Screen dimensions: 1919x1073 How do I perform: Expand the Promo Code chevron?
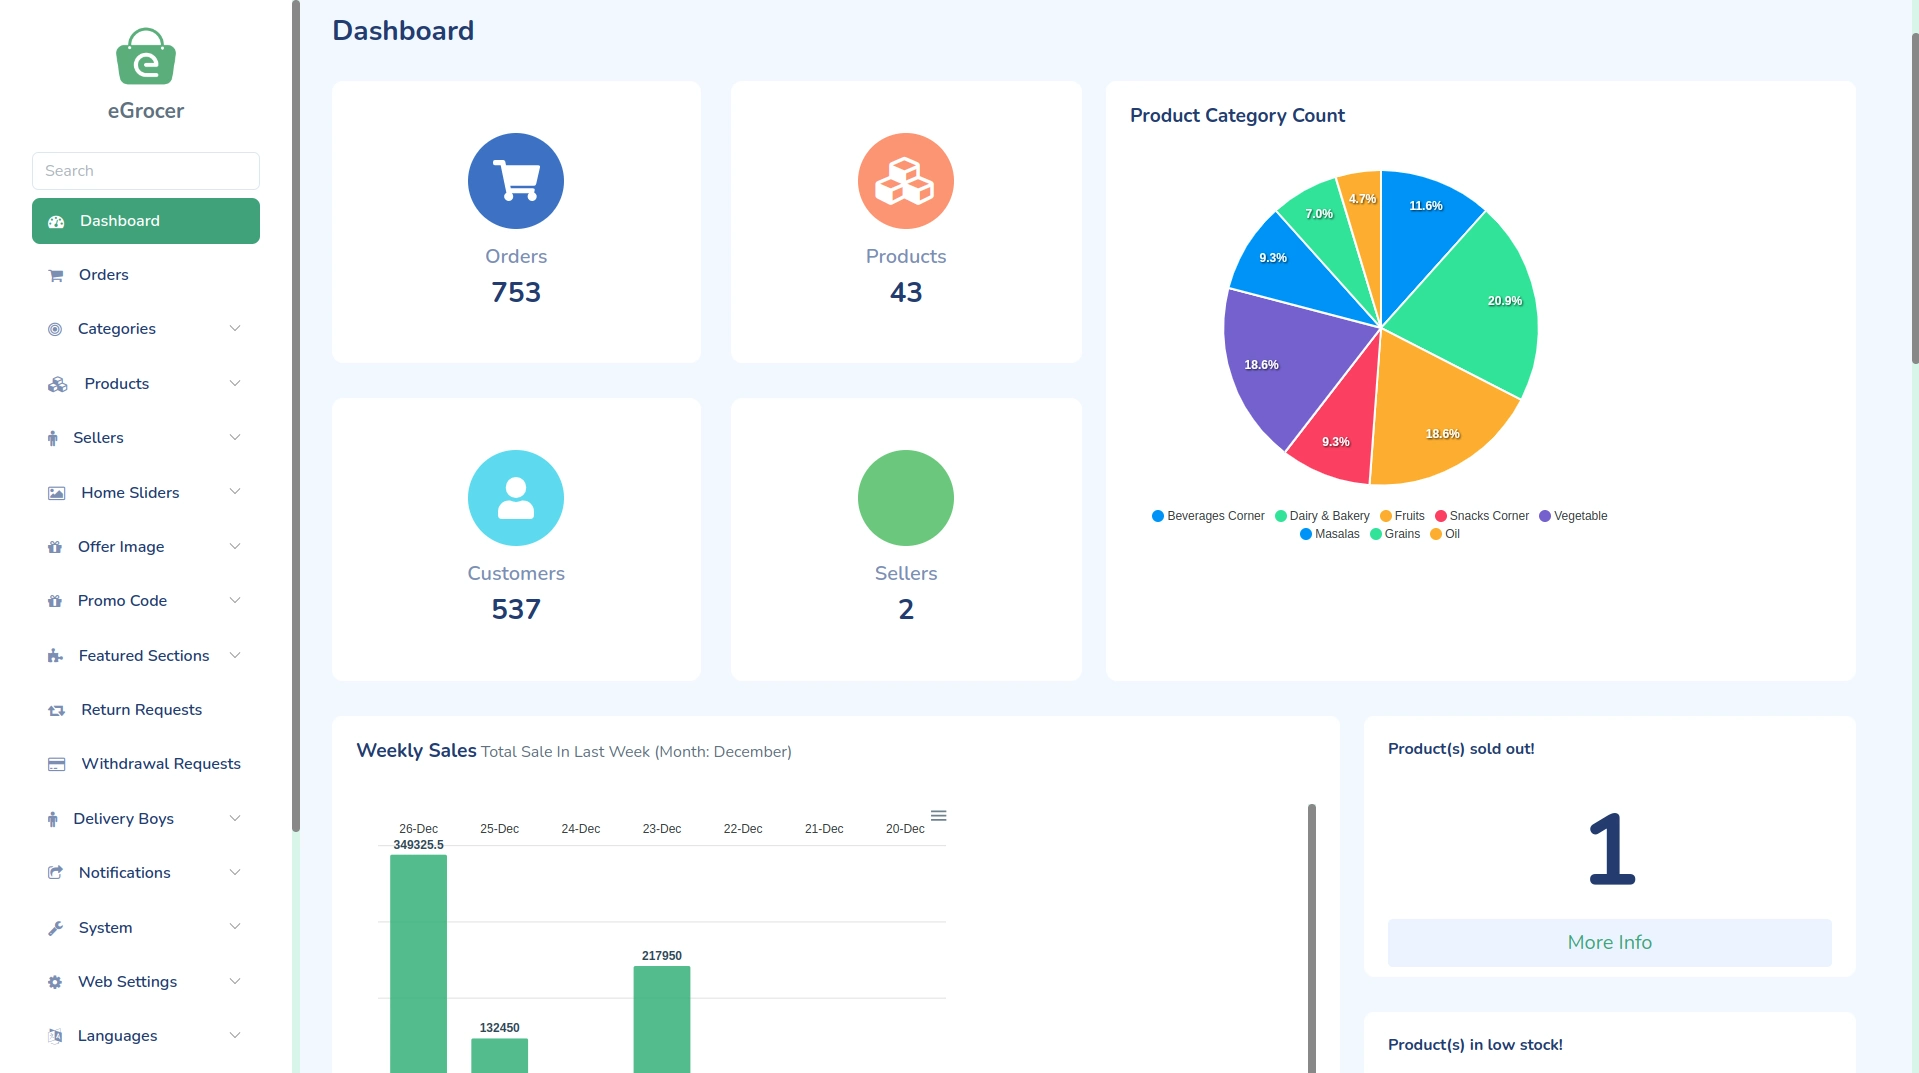(x=235, y=600)
